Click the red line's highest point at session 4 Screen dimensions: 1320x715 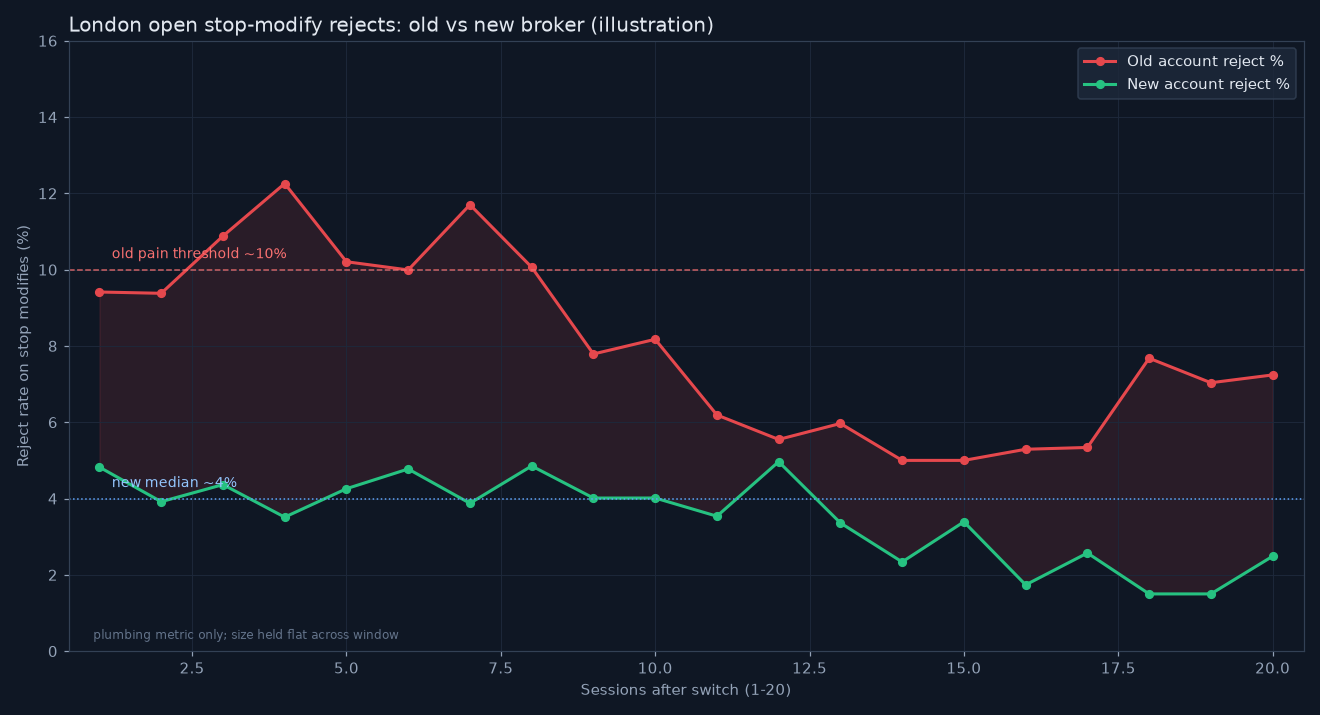pyautogui.click(x=285, y=184)
